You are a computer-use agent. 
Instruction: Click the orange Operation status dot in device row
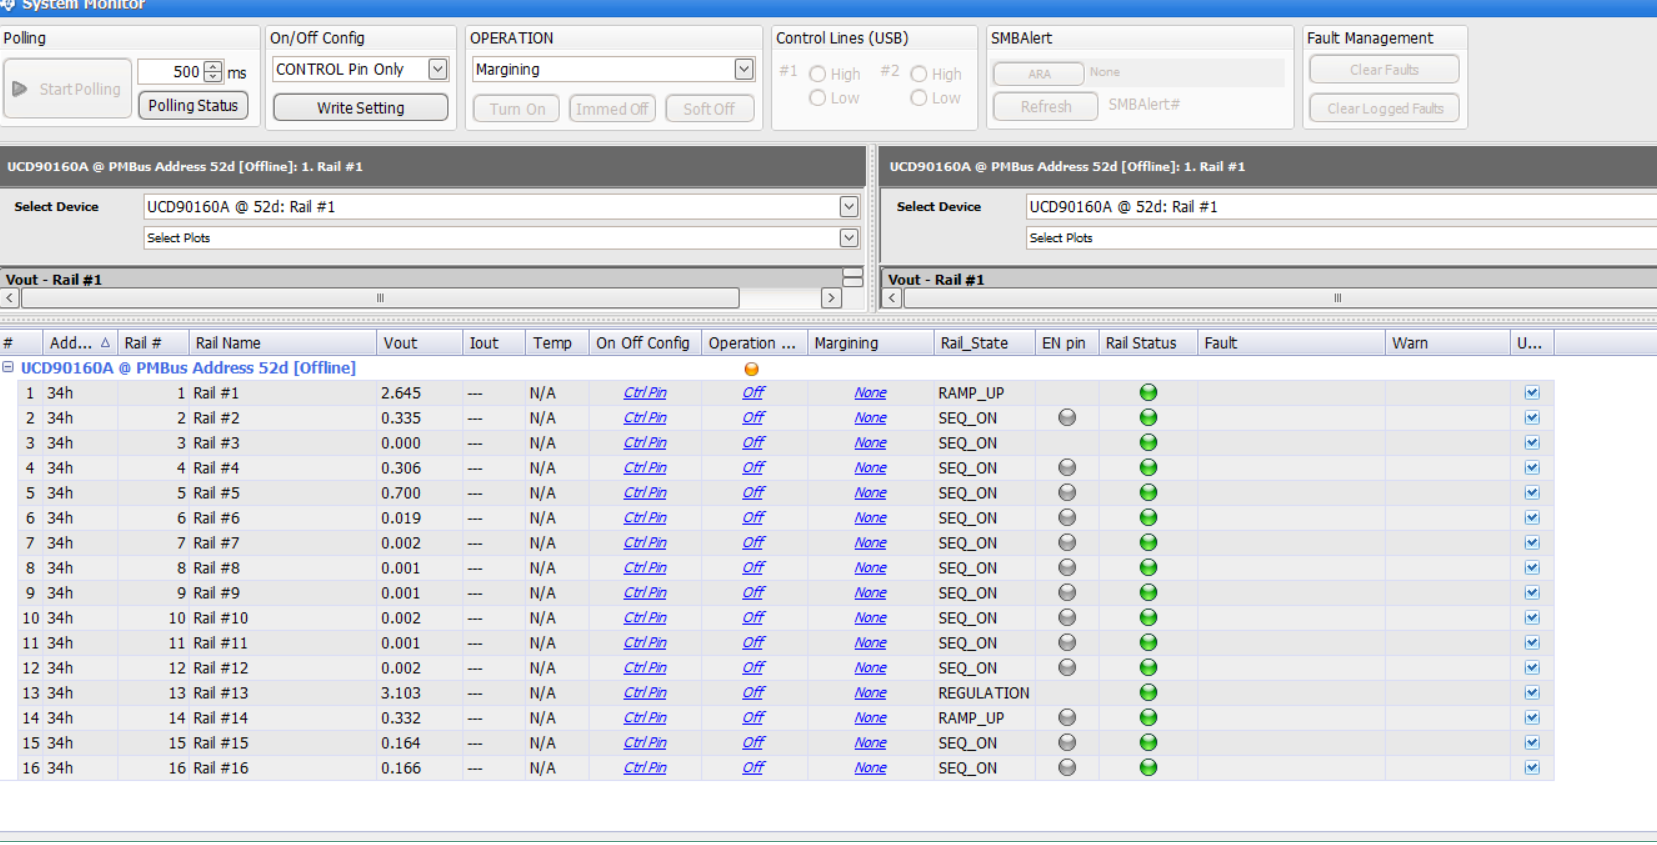click(x=751, y=369)
